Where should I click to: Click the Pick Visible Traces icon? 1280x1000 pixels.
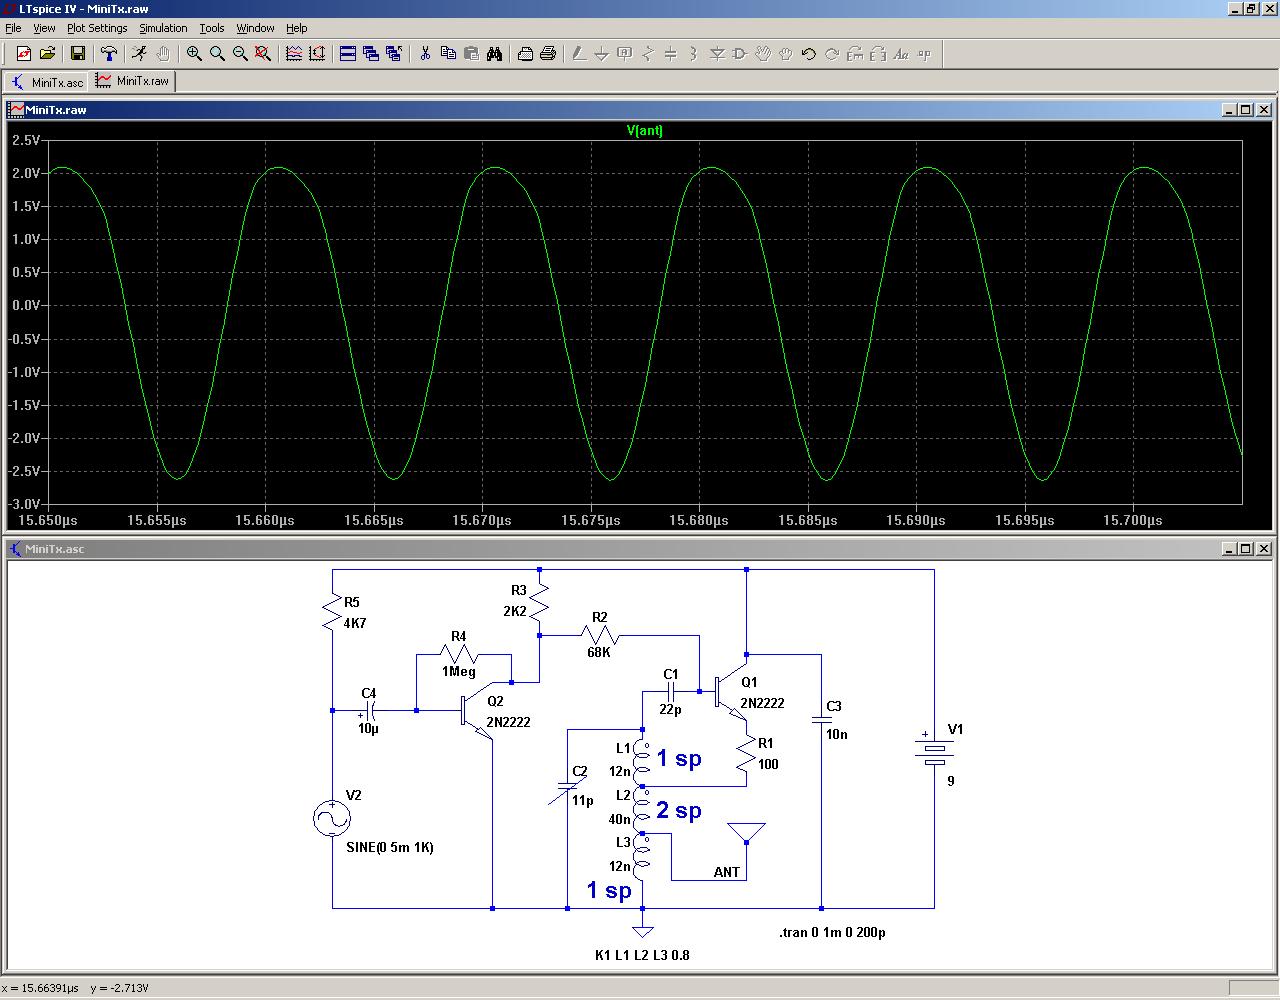coord(294,54)
